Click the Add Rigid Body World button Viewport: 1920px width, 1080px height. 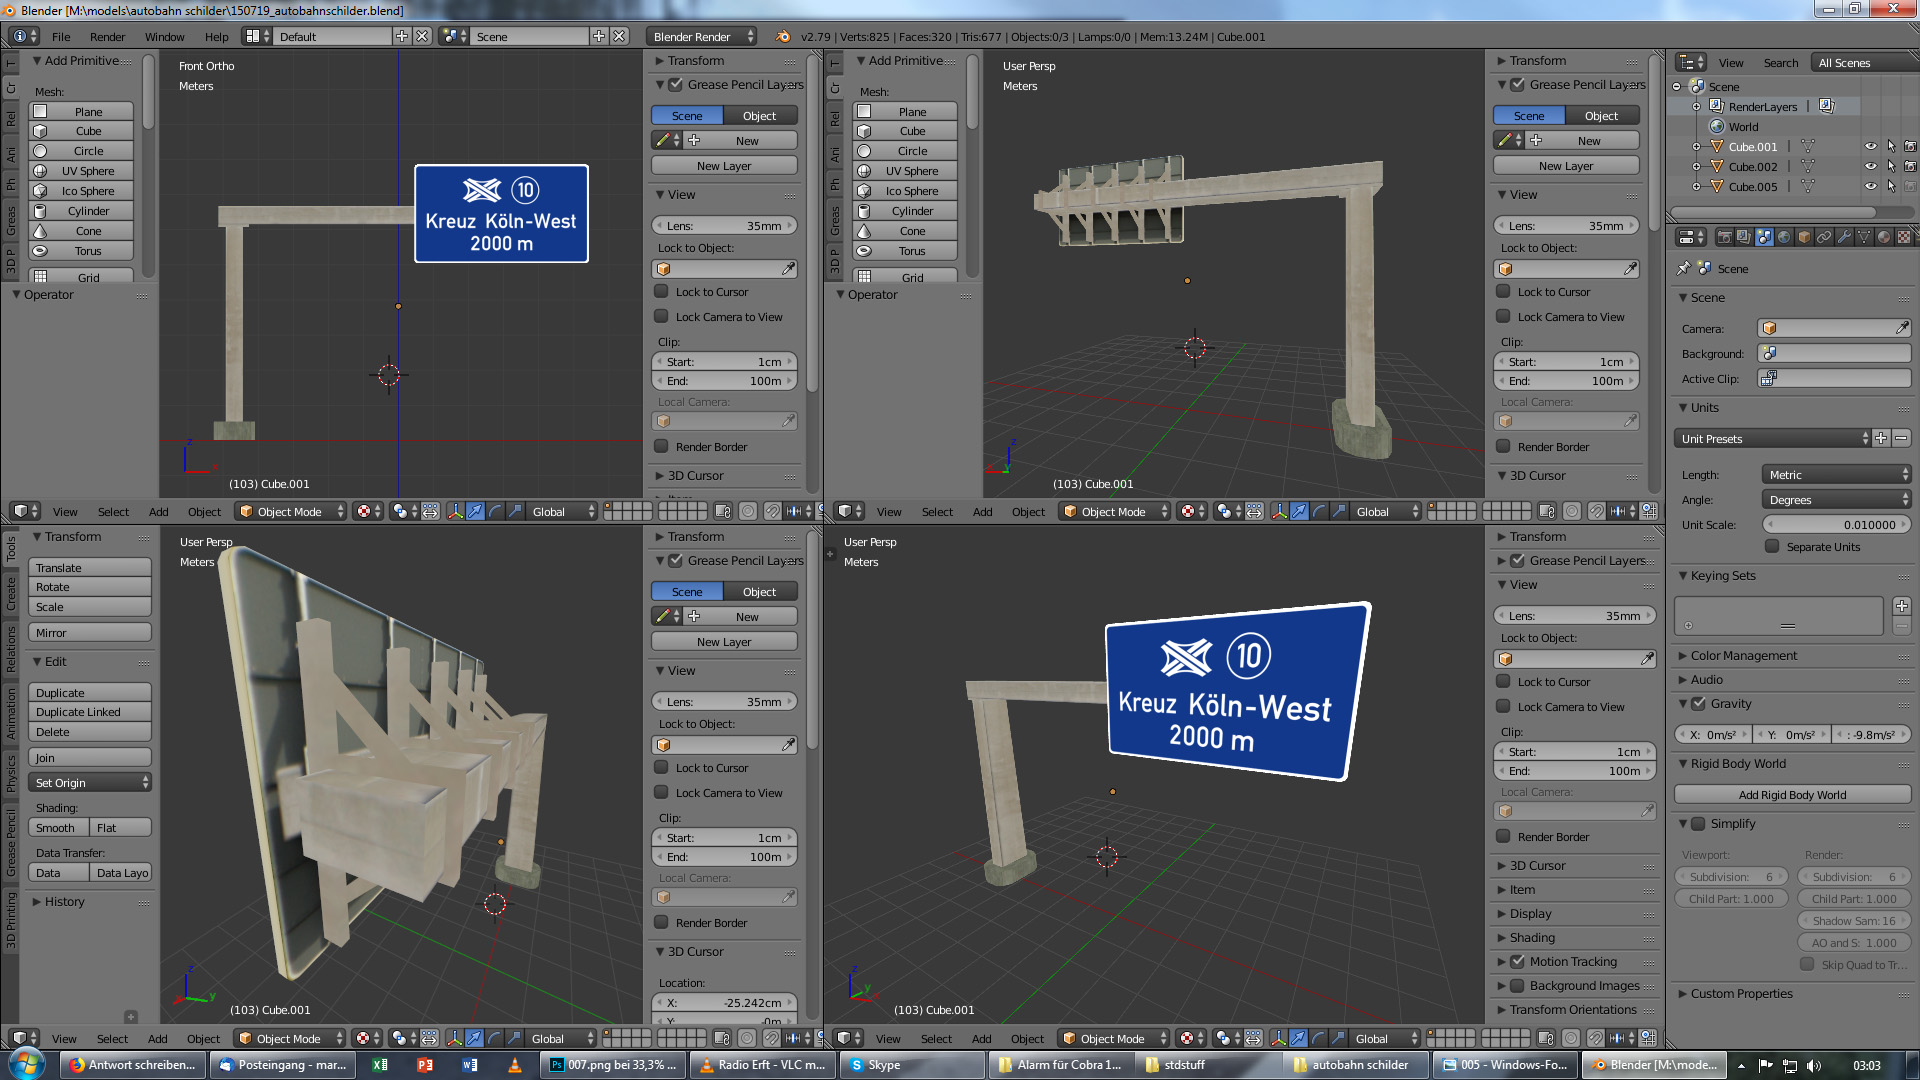tap(1792, 795)
